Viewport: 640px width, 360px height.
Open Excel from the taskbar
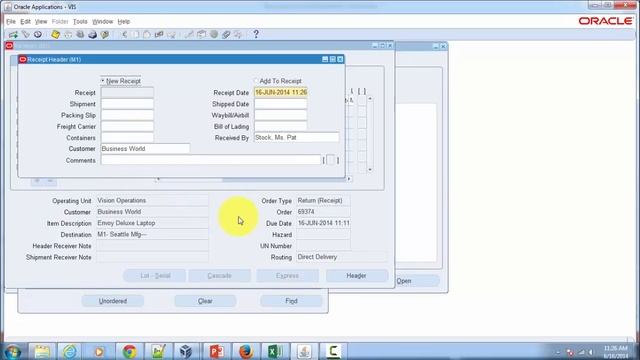275,351
